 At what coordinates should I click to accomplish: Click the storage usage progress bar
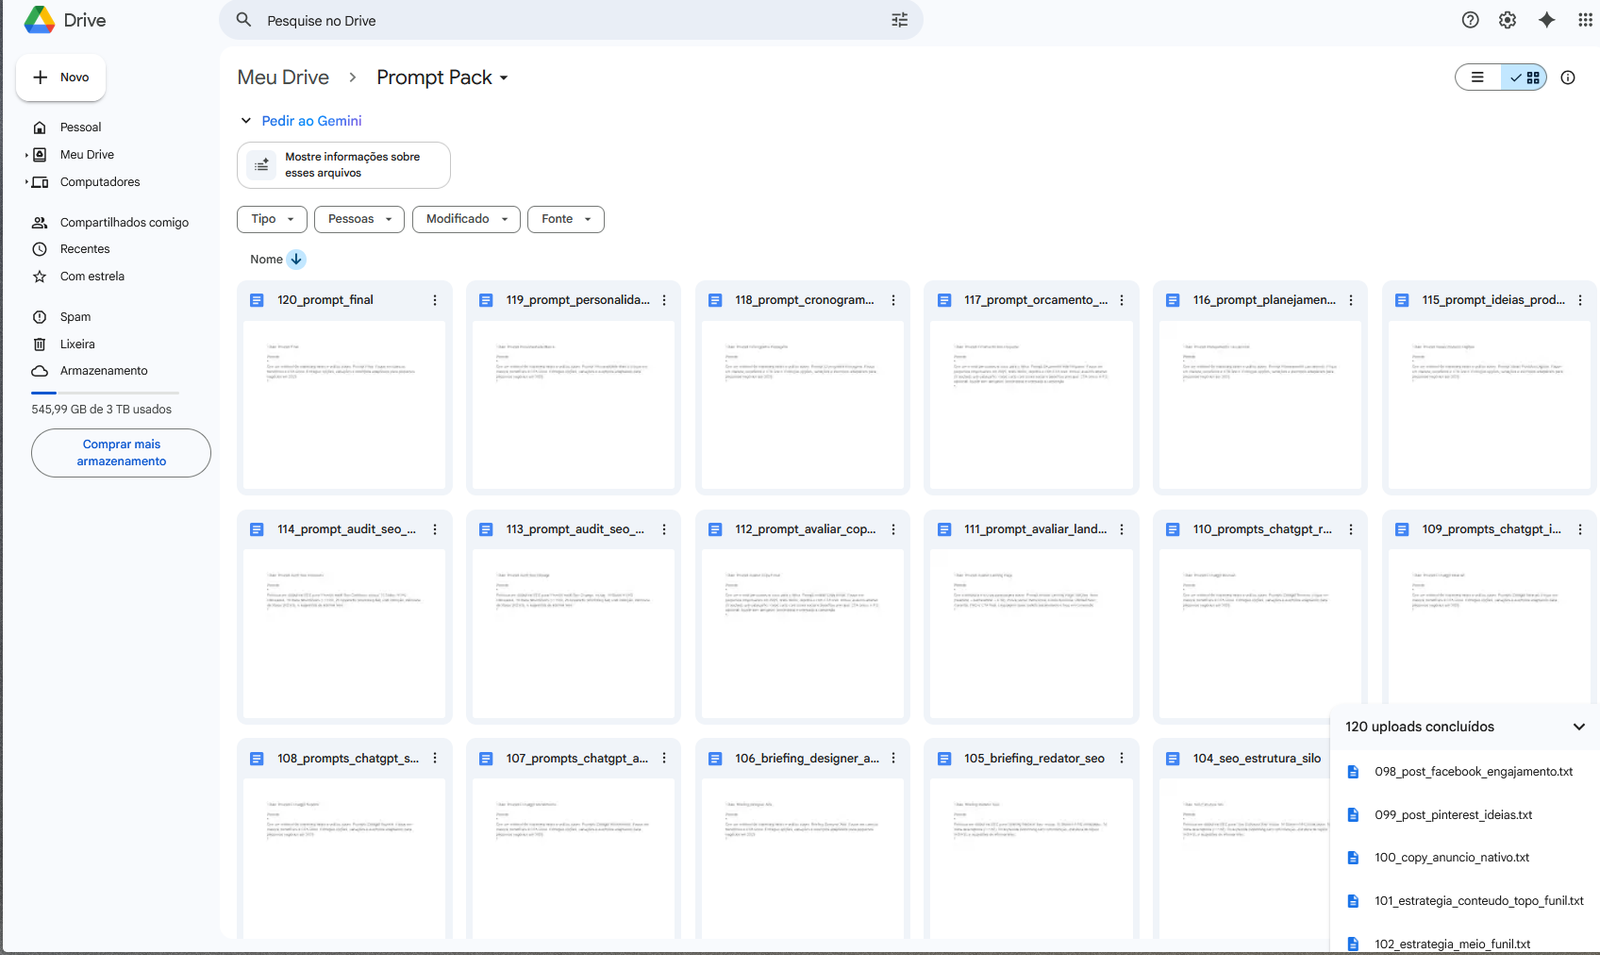(104, 392)
